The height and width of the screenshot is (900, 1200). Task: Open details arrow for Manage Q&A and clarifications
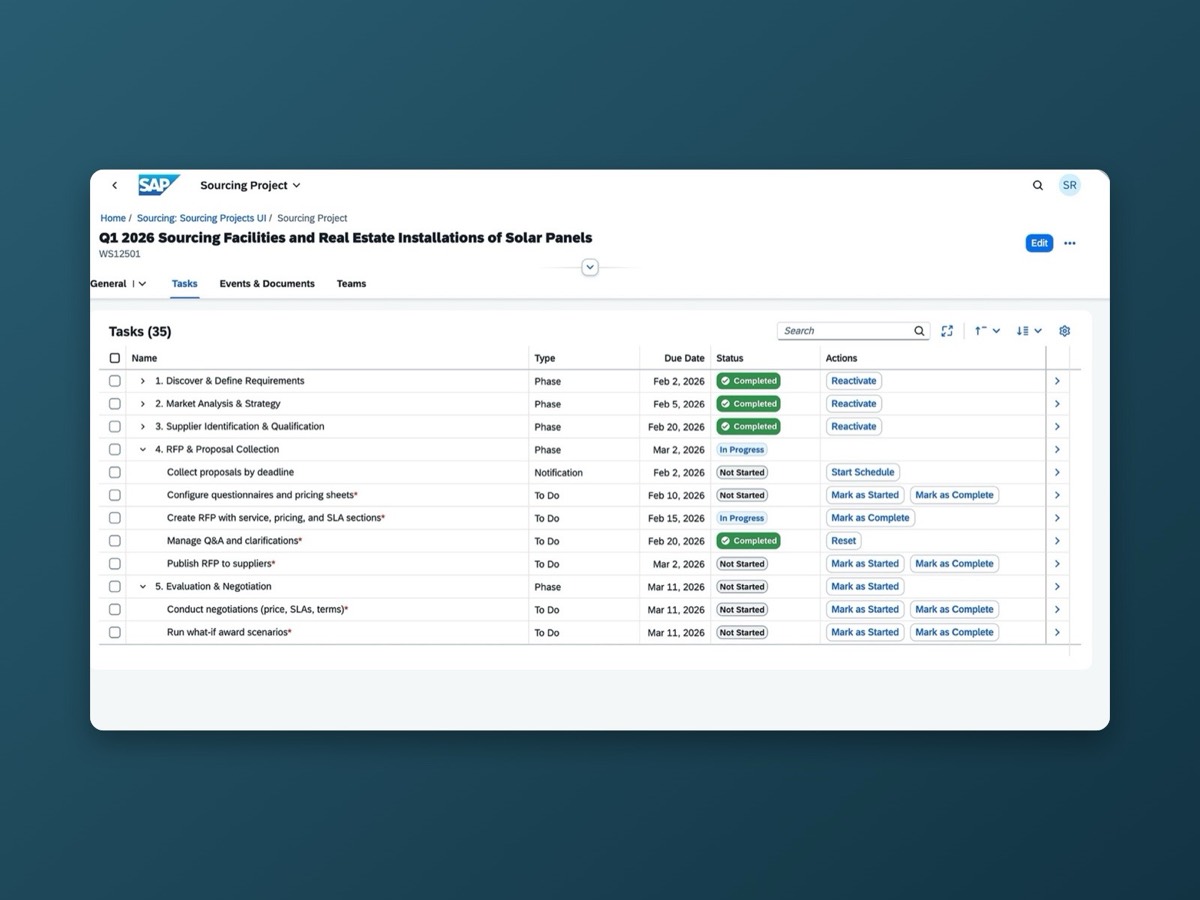1057,541
